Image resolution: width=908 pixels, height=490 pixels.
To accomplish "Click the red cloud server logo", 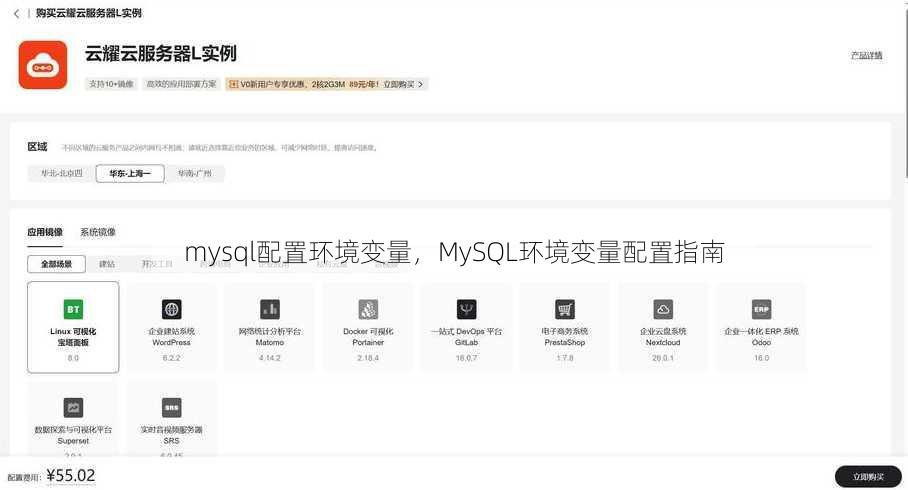I will pos(43,65).
